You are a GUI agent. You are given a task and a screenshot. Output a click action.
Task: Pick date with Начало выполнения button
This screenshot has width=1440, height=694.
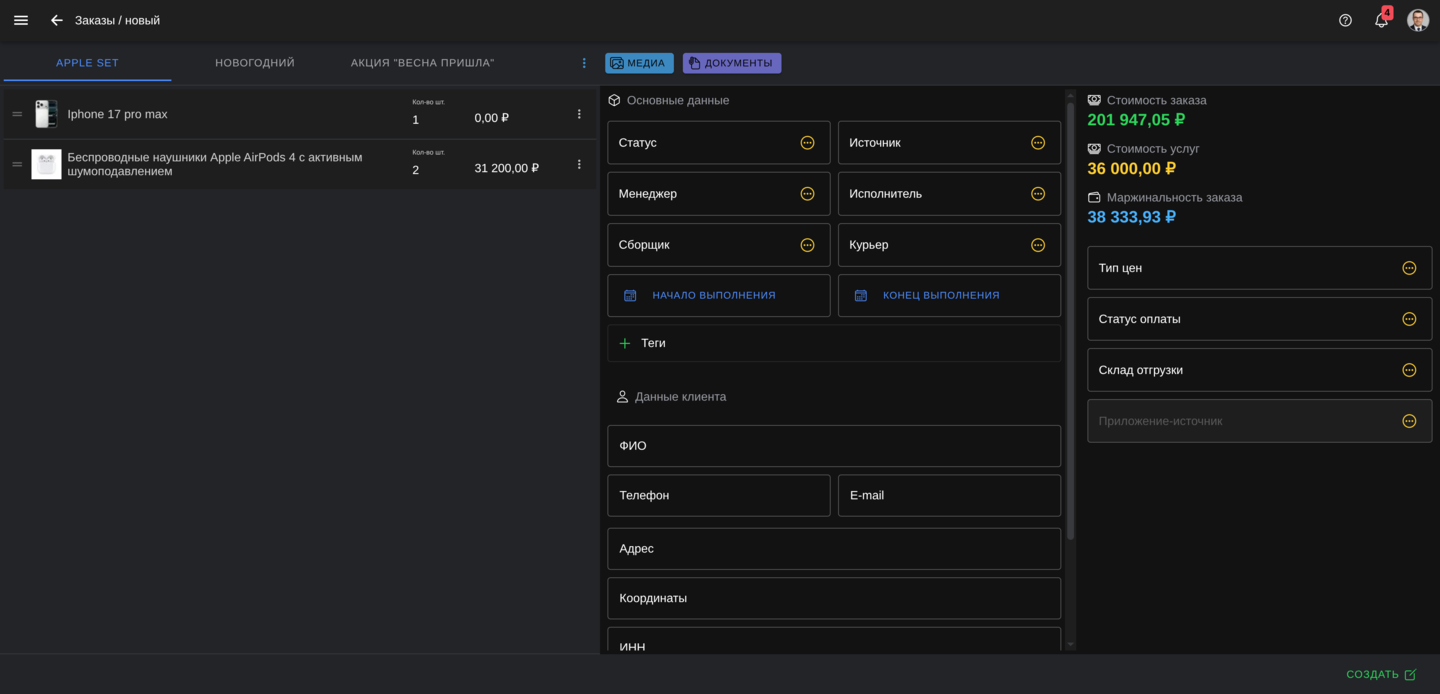coord(718,296)
